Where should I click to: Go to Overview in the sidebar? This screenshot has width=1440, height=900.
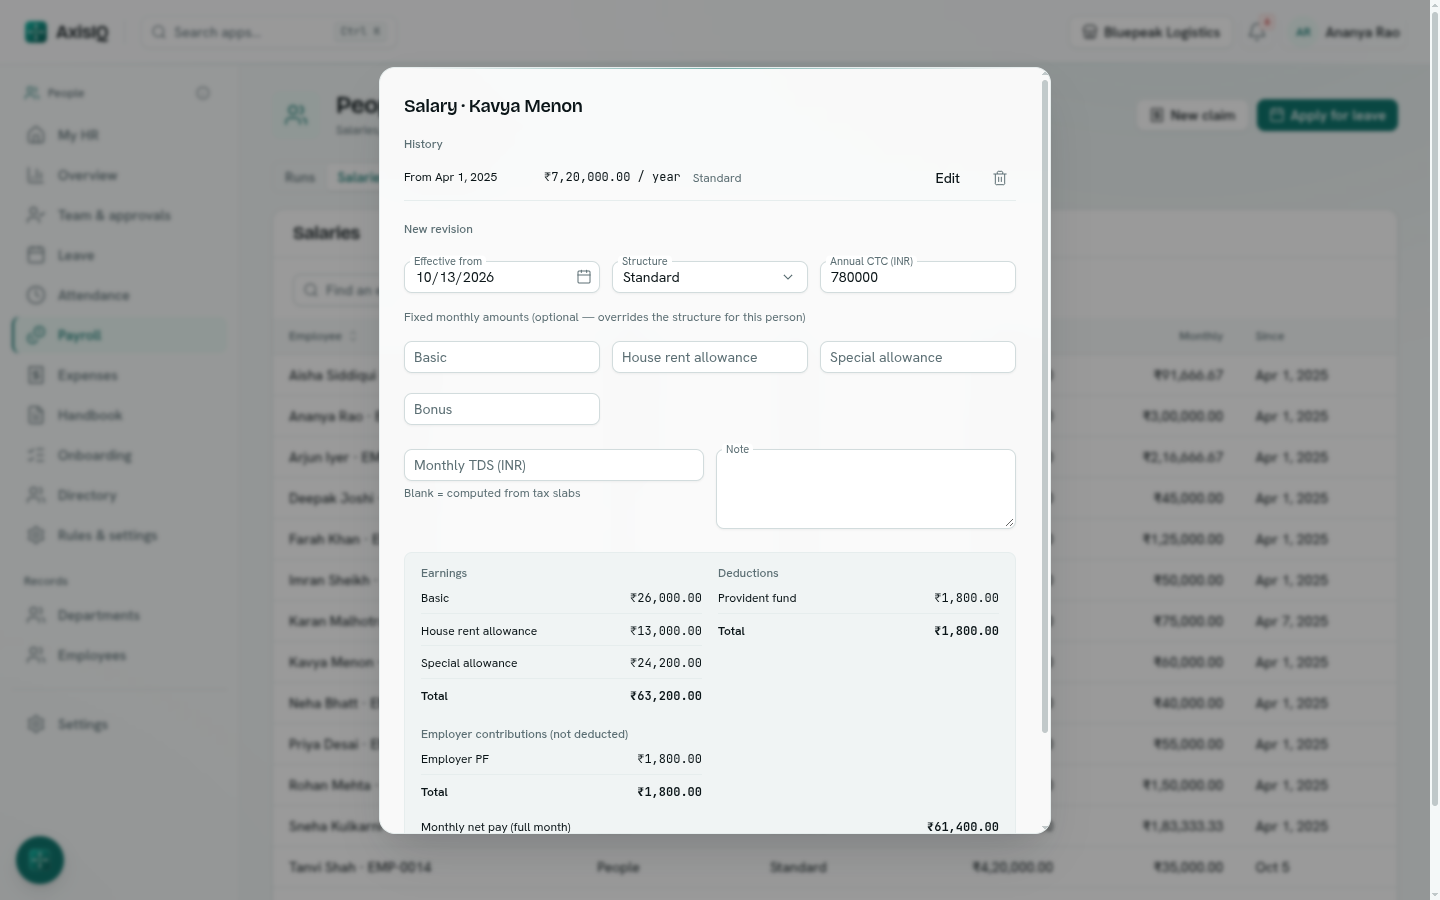click(120, 175)
